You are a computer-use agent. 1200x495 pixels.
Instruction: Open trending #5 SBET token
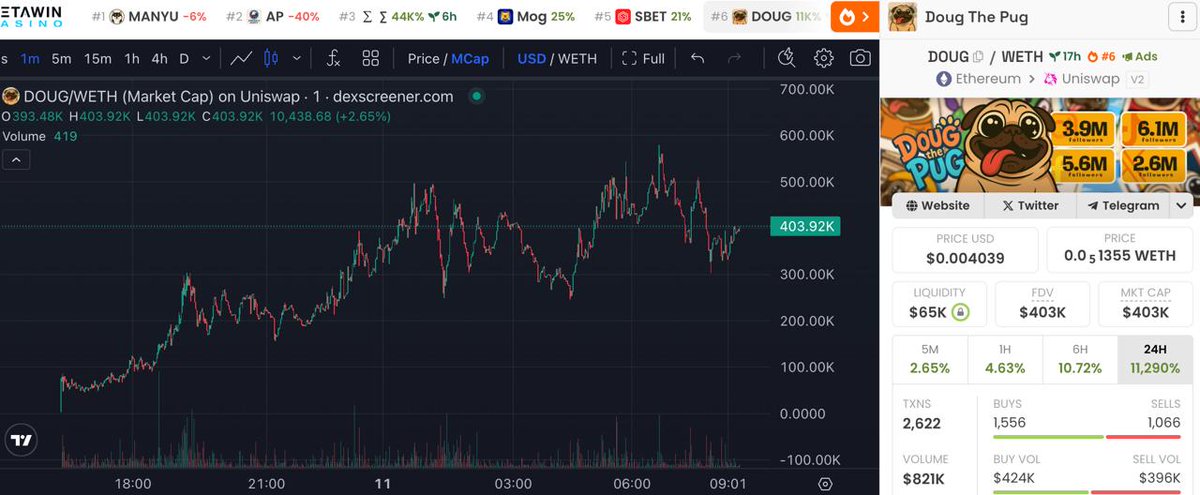(643, 17)
